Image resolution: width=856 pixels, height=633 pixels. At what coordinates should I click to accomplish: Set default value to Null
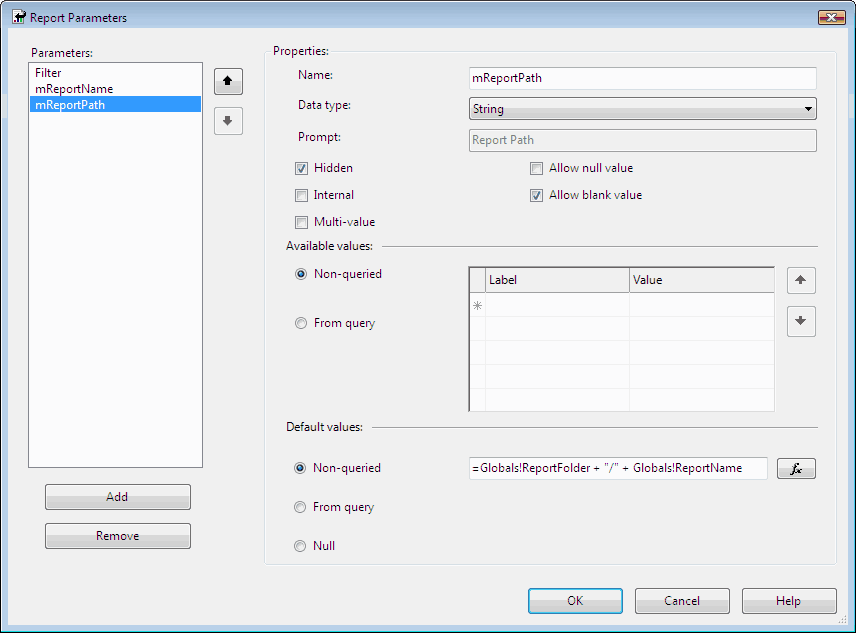click(x=301, y=546)
